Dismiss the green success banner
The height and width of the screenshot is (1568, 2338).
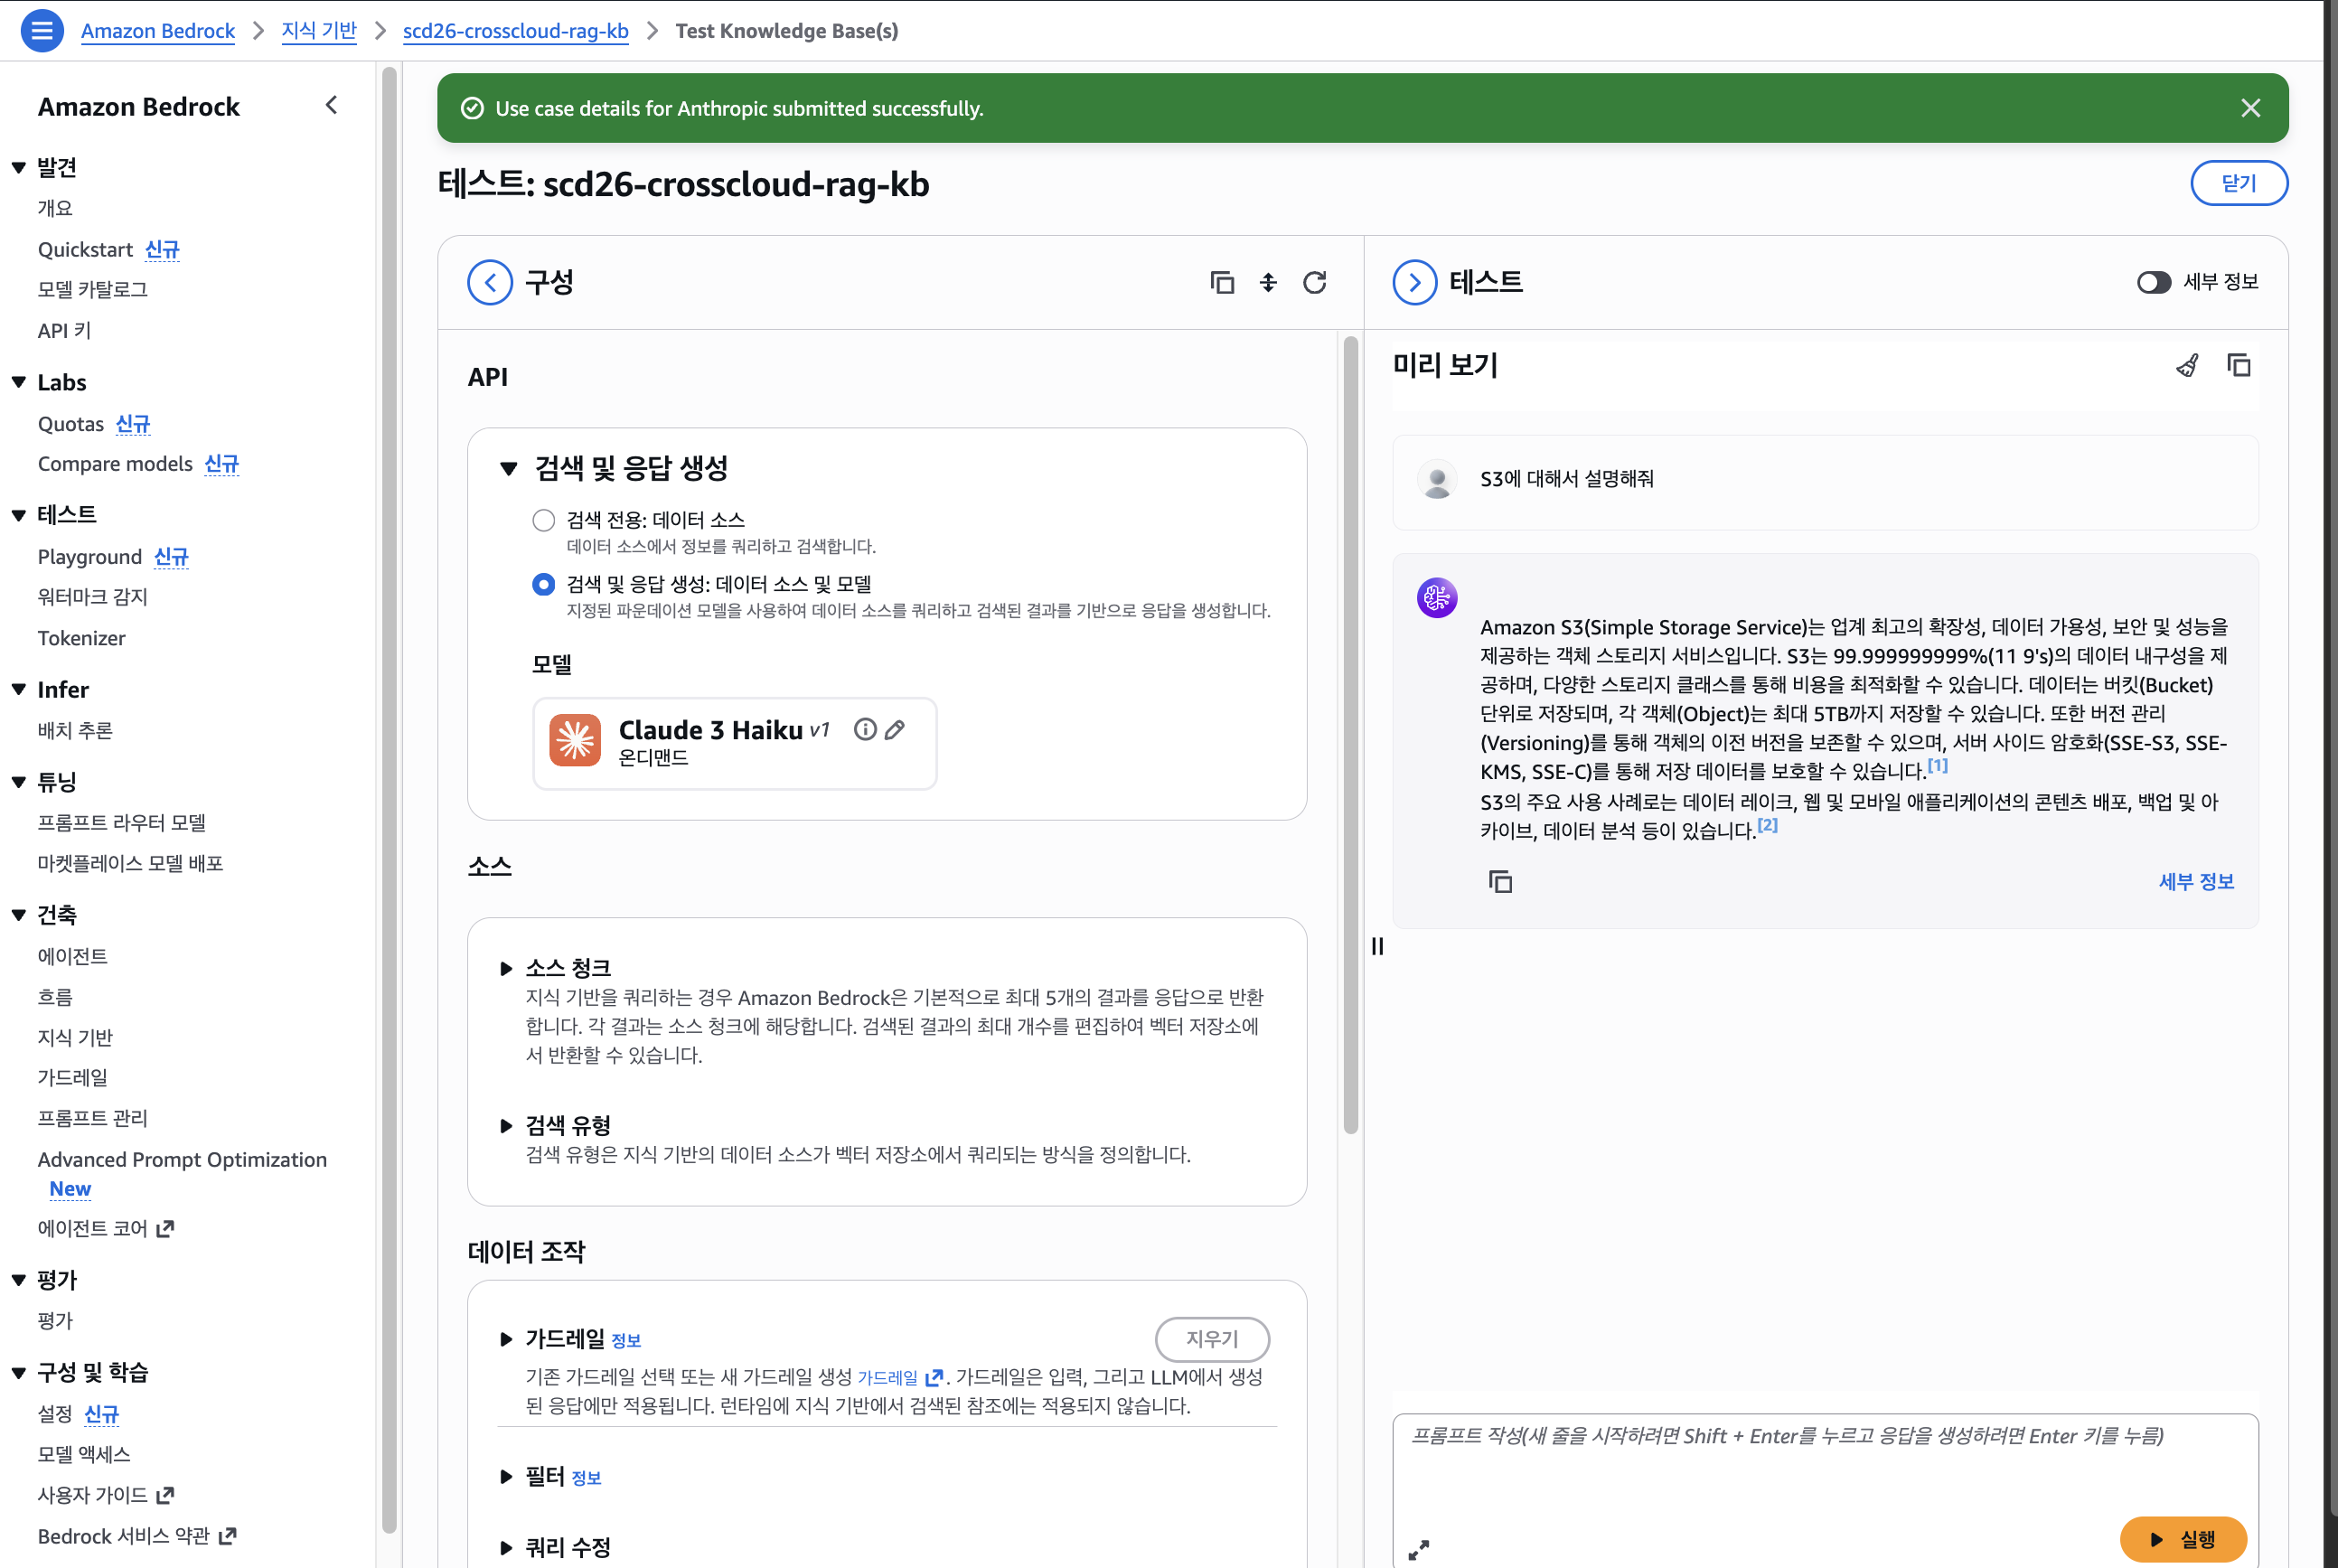2250,108
